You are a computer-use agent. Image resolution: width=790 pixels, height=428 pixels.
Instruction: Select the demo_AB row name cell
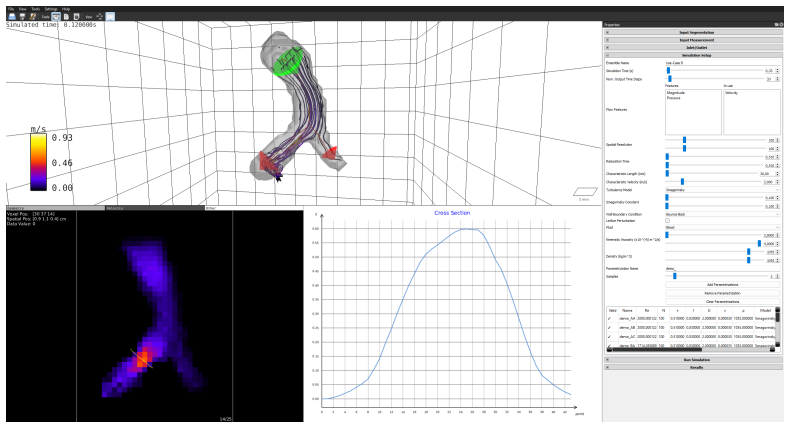coord(627,328)
